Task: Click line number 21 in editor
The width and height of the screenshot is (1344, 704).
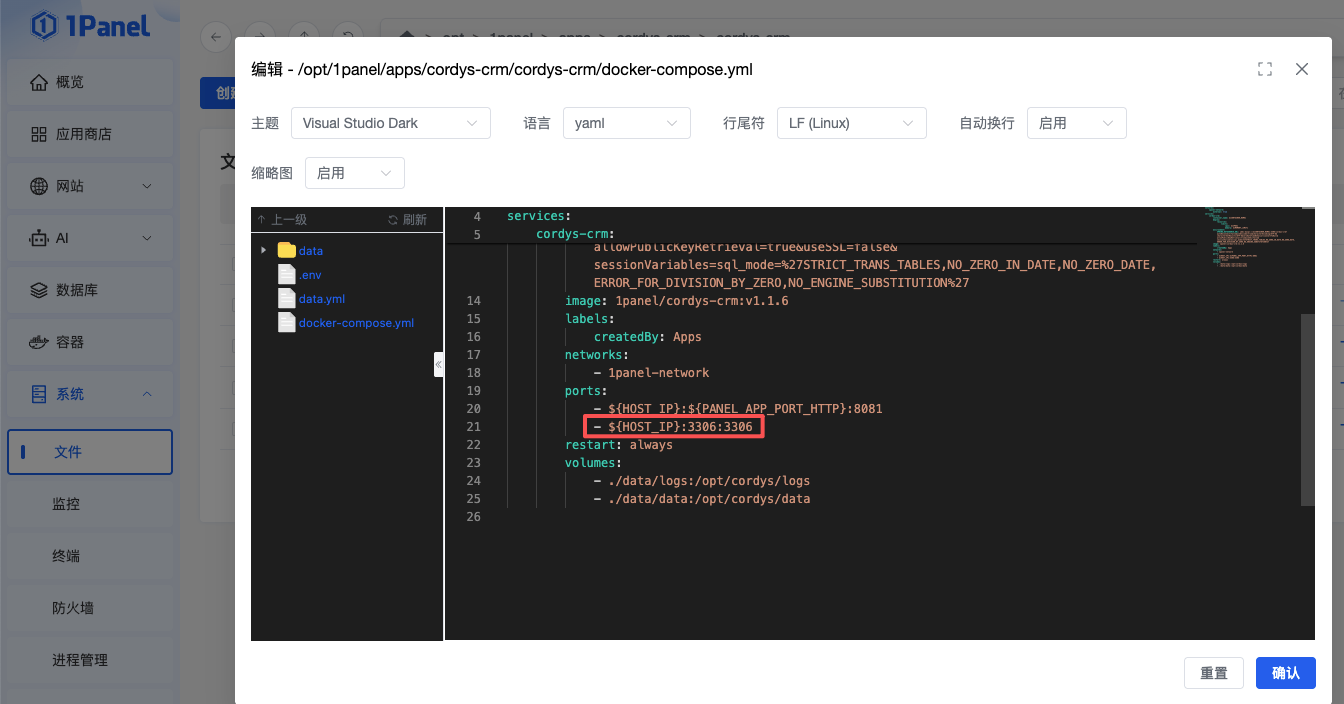Action: 473,427
